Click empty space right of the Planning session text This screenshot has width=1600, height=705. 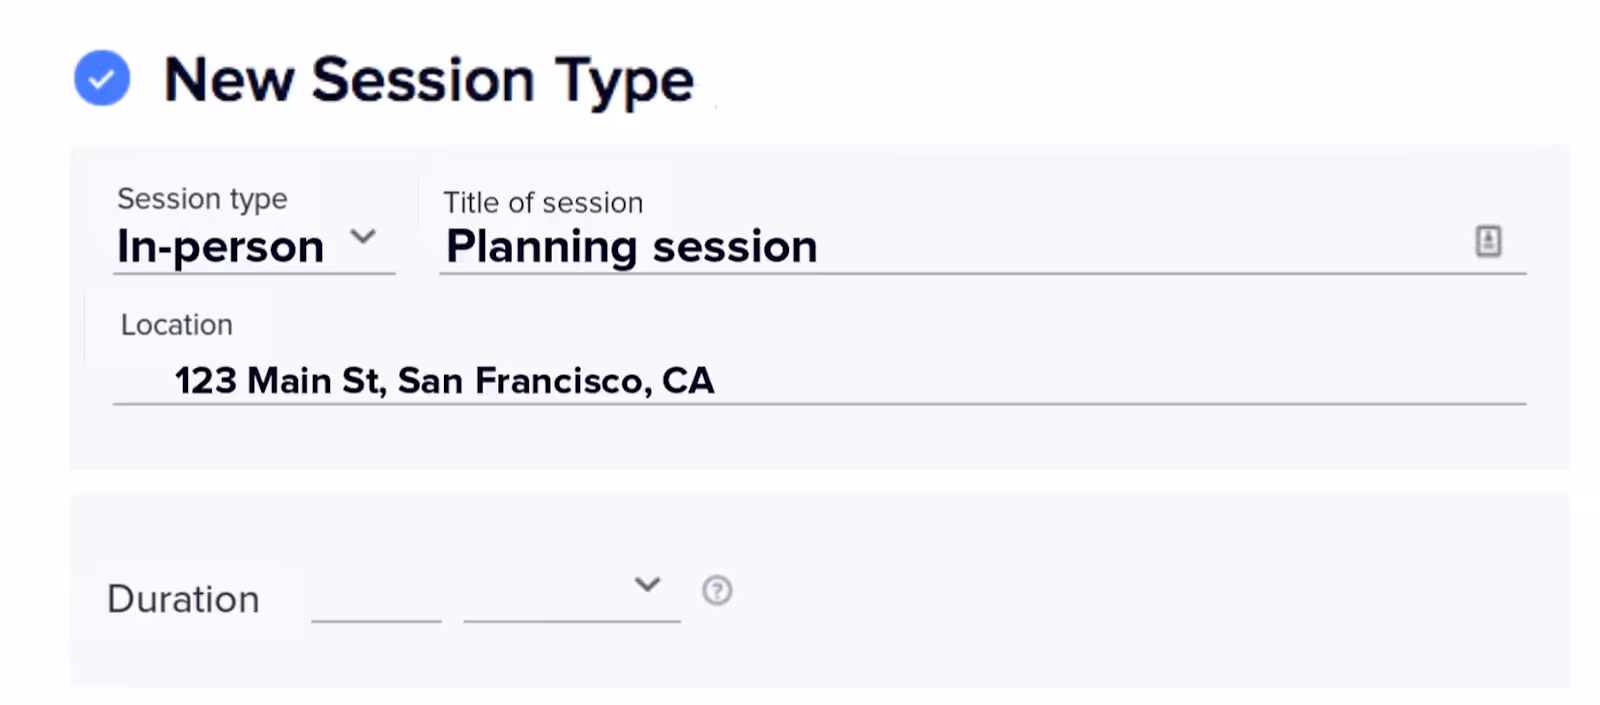(1140, 246)
